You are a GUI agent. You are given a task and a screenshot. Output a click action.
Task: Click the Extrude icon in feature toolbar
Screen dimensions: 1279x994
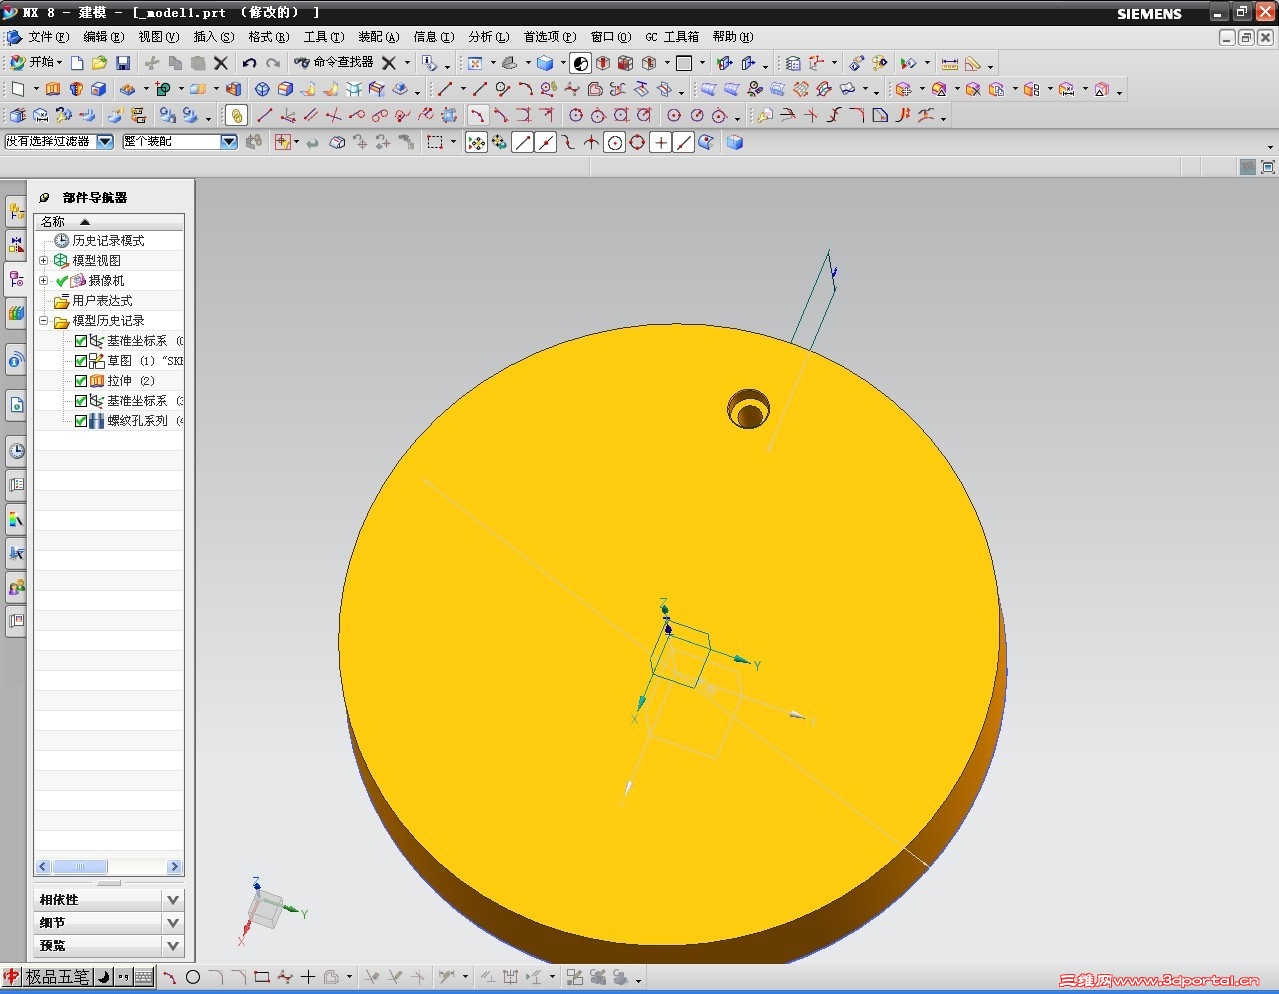pos(53,89)
